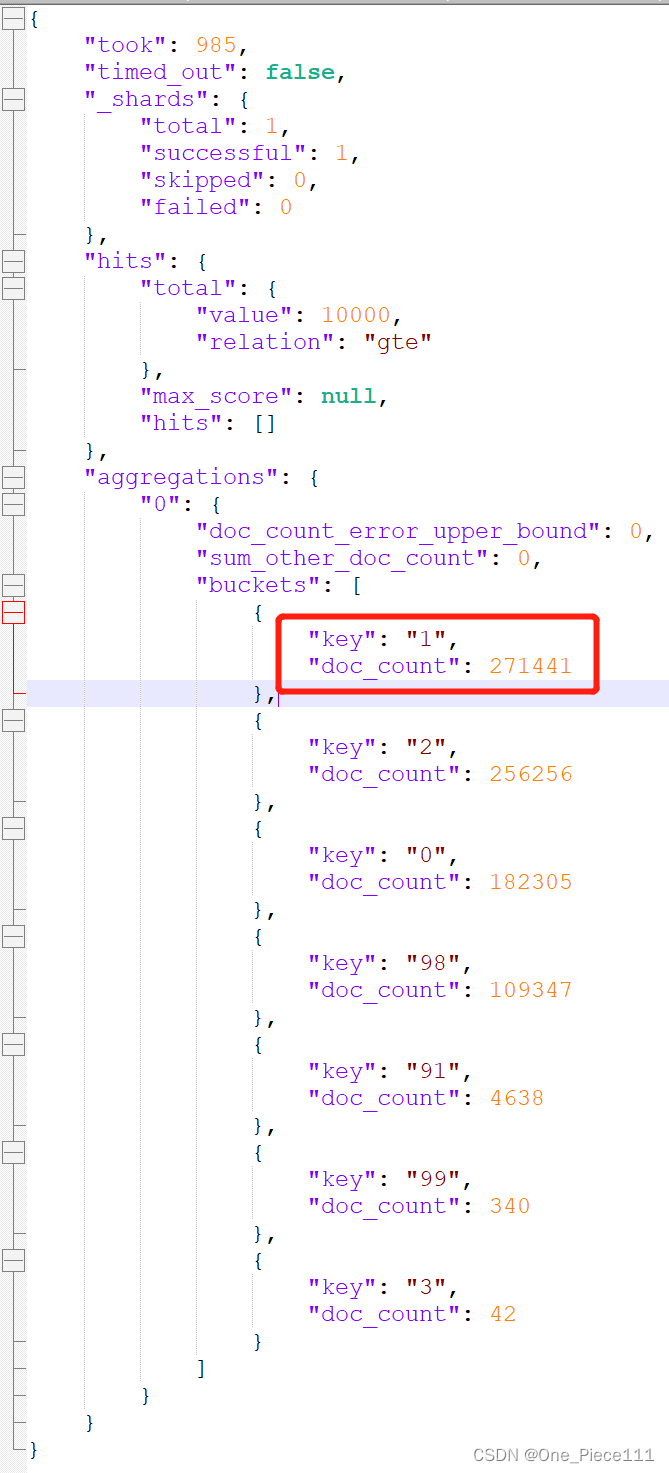Collapse the outer "hits": { block fold marker

pyautogui.click(x=13, y=261)
